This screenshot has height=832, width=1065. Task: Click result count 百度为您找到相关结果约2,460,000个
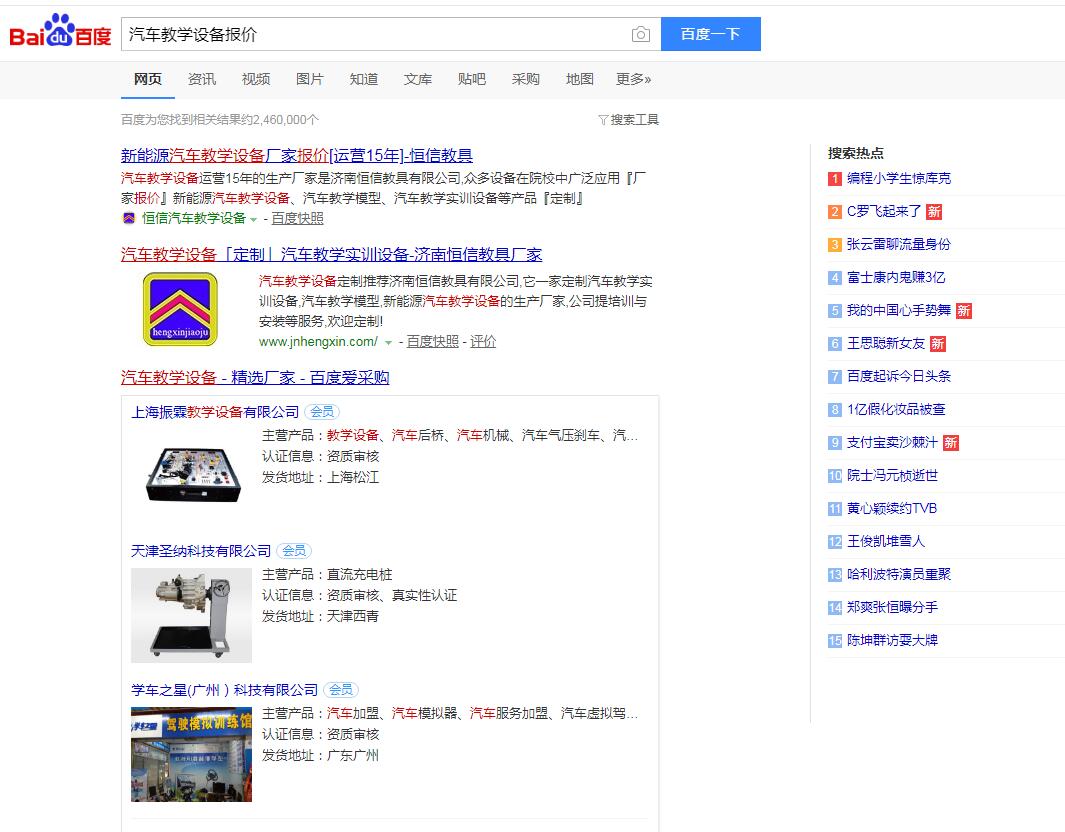[x=219, y=120]
